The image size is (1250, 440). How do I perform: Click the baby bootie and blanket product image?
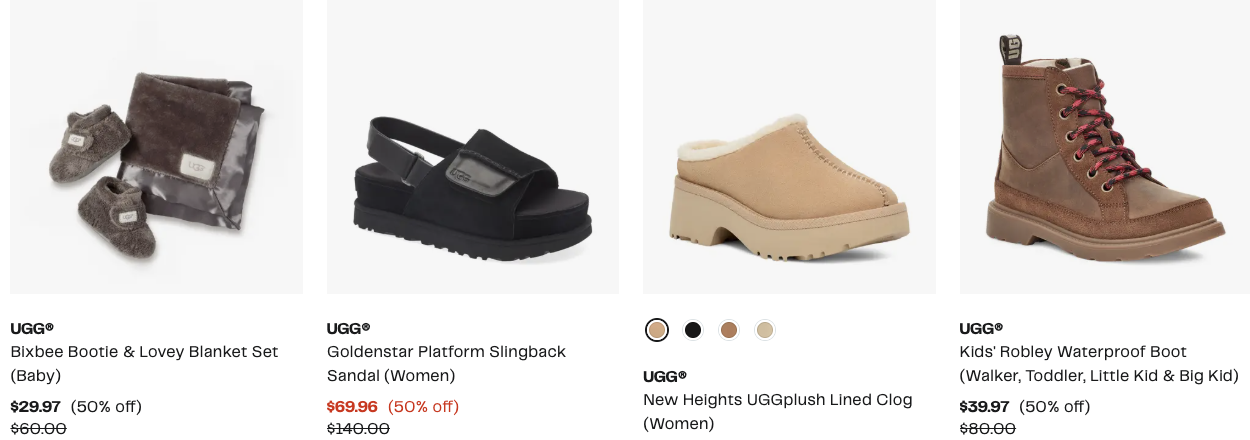click(156, 147)
